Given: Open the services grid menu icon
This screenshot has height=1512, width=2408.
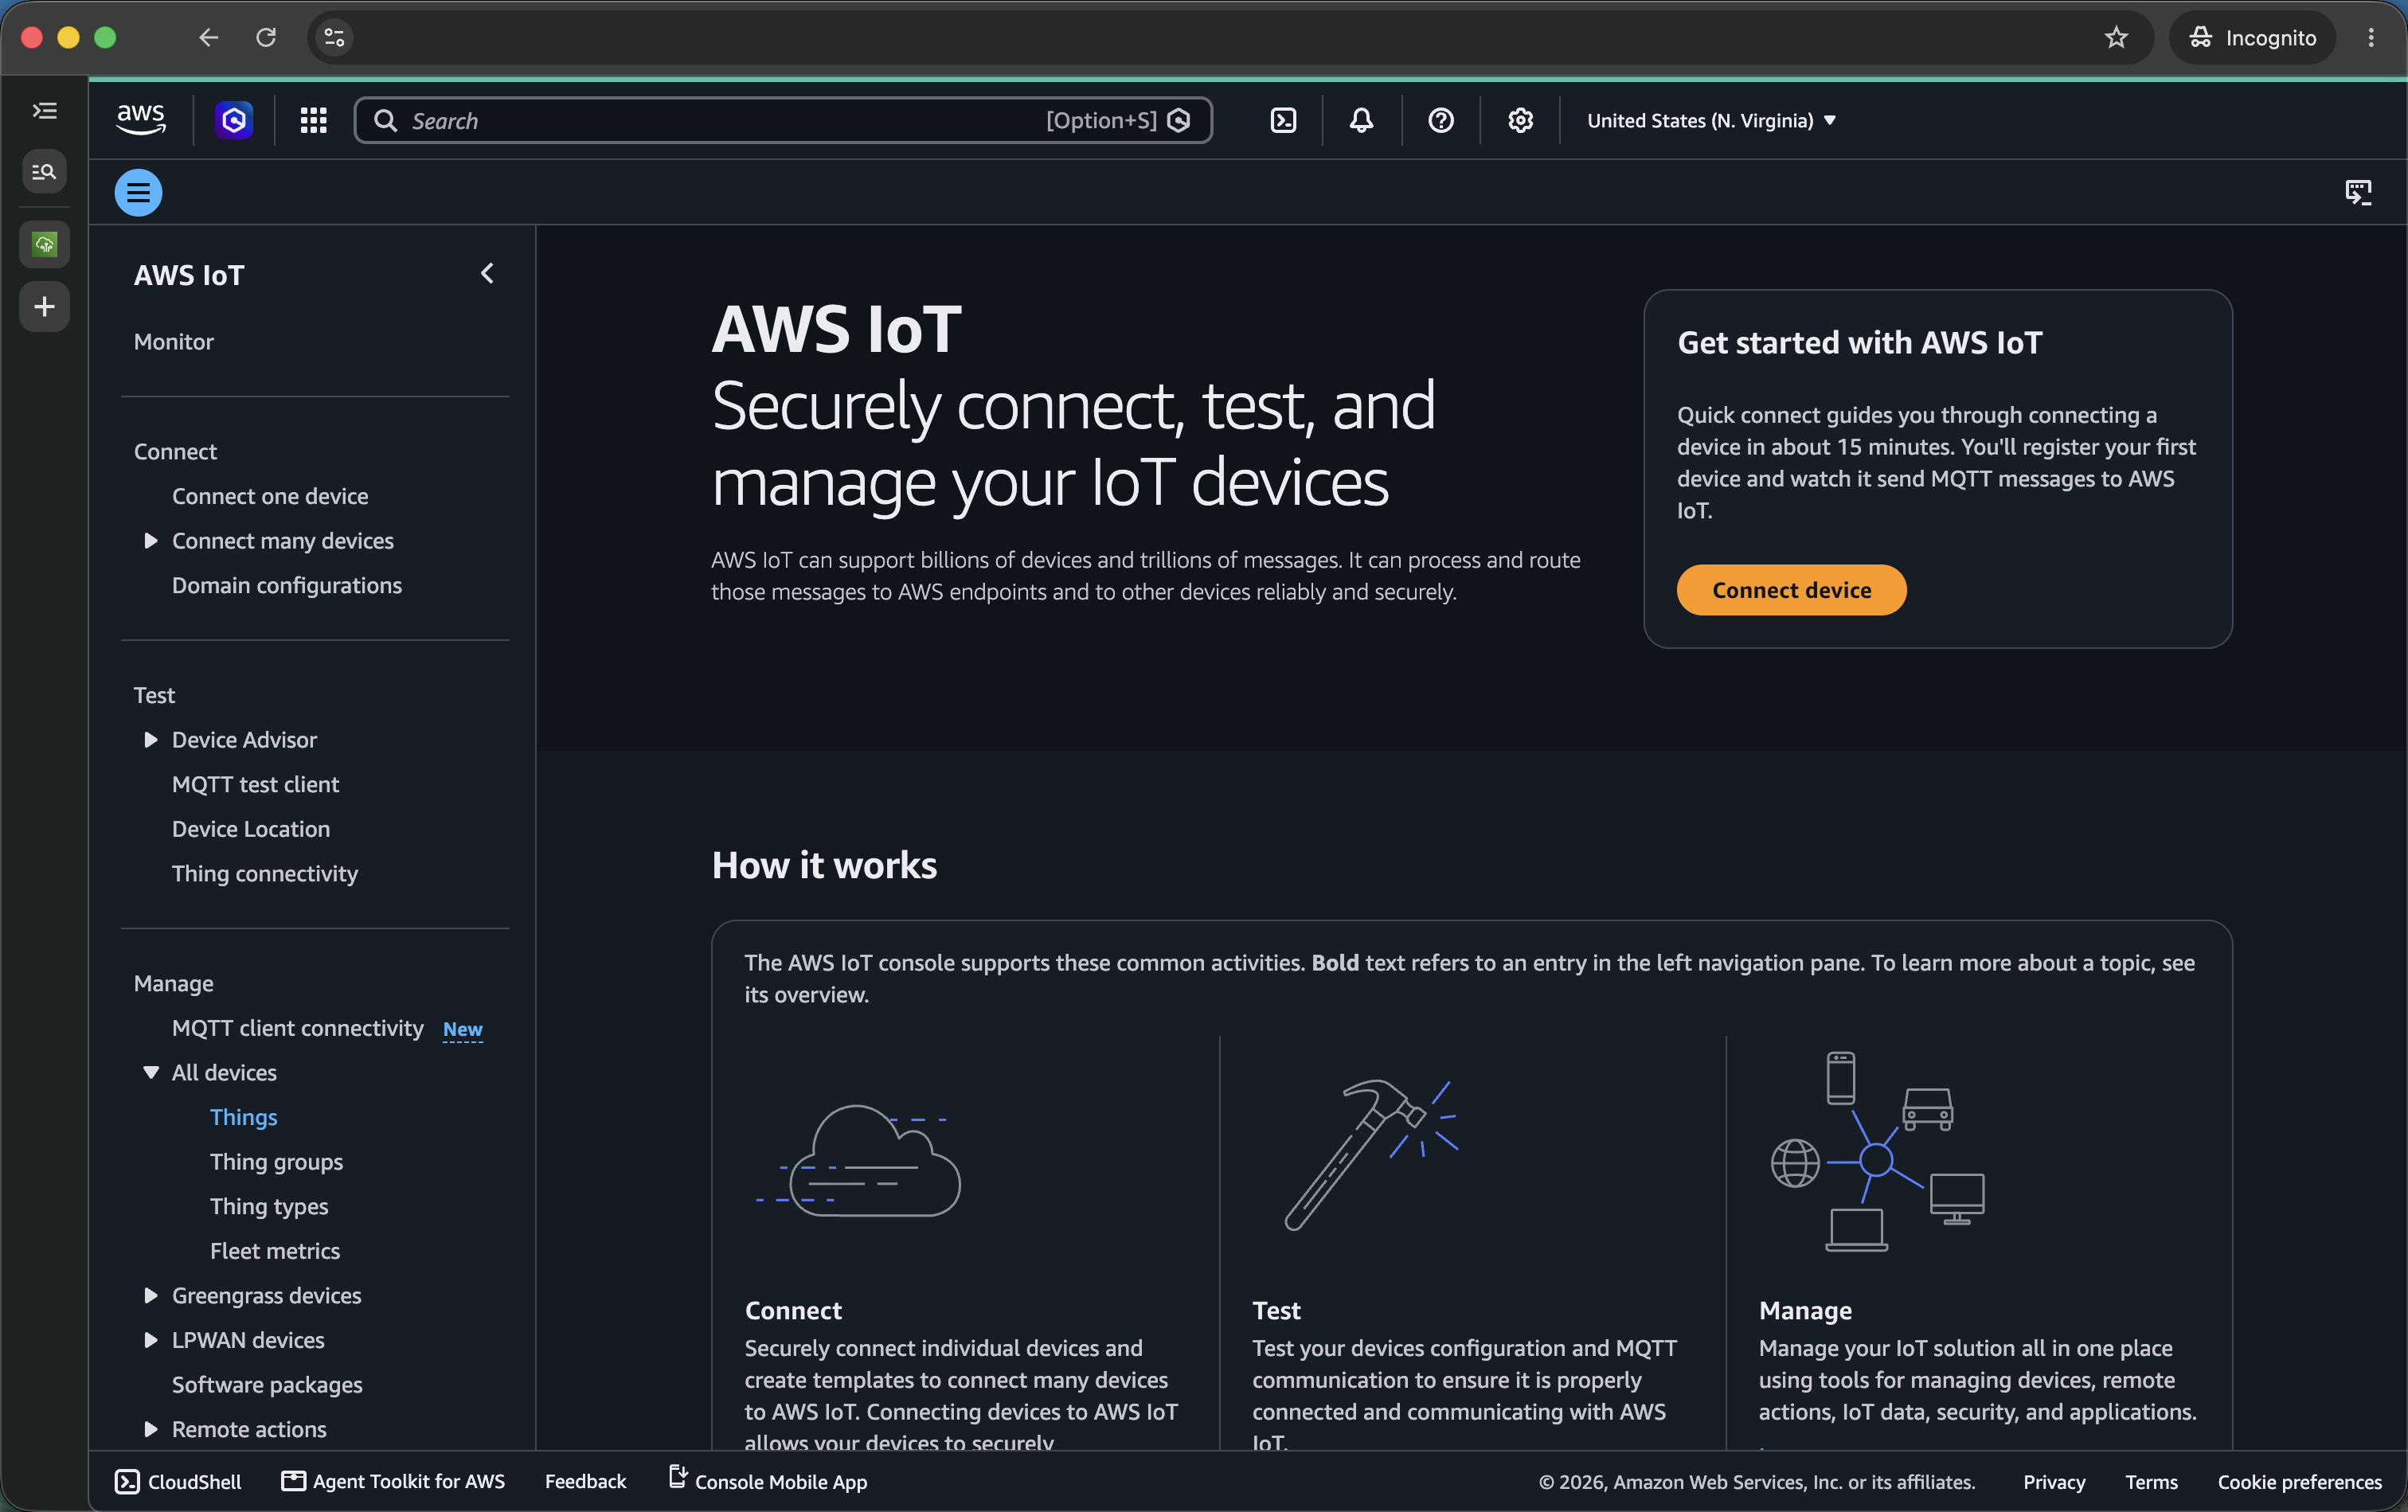Looking at the screenshot, I should coord(313,121).
